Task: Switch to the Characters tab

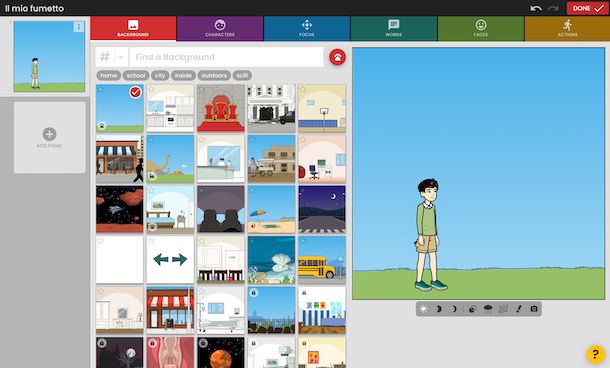Action: (x=220, y=28)
